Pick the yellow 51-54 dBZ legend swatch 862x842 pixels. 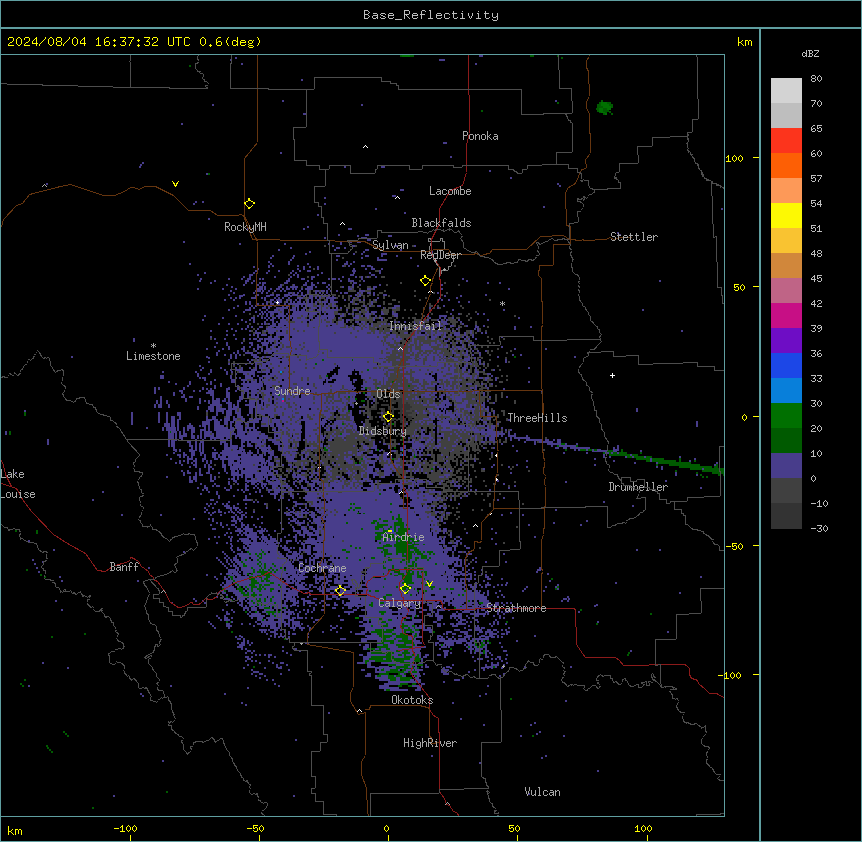[x=786, y=215]
